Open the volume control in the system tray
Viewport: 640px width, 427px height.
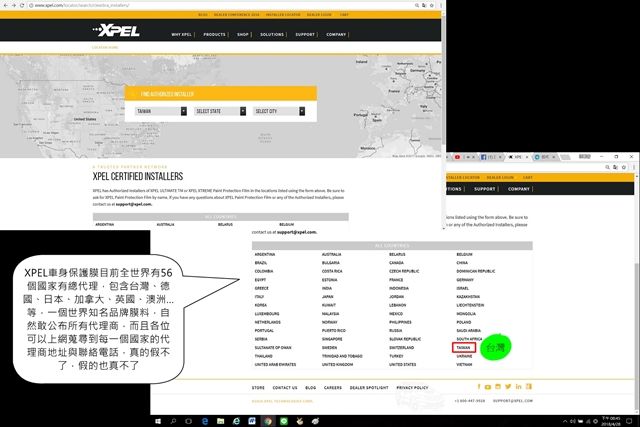(573, 421)
